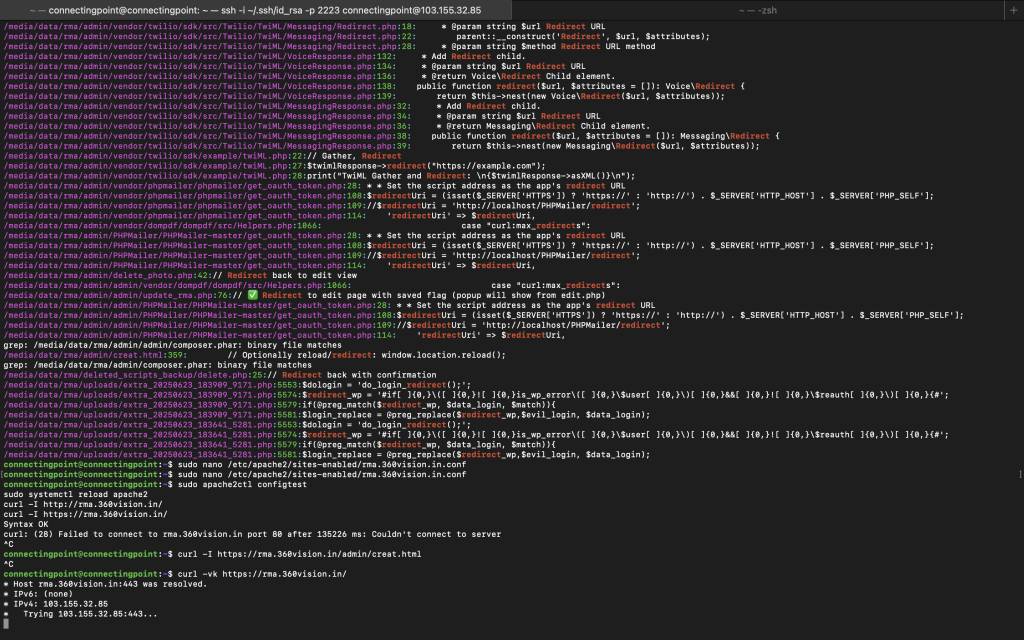
Task: Click the 'Syntax OK' output line
Action: coord(25,523)
